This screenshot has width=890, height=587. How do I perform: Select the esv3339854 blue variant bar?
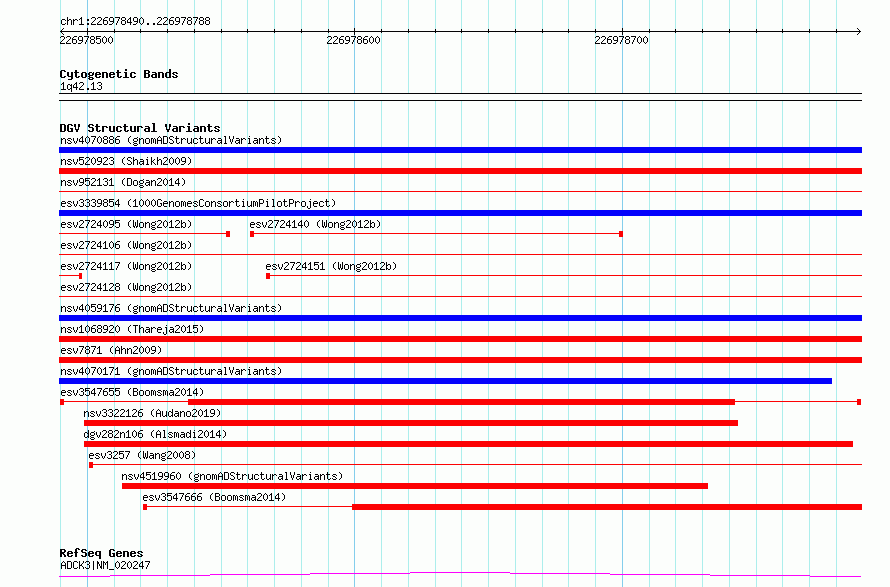(460, 213)
